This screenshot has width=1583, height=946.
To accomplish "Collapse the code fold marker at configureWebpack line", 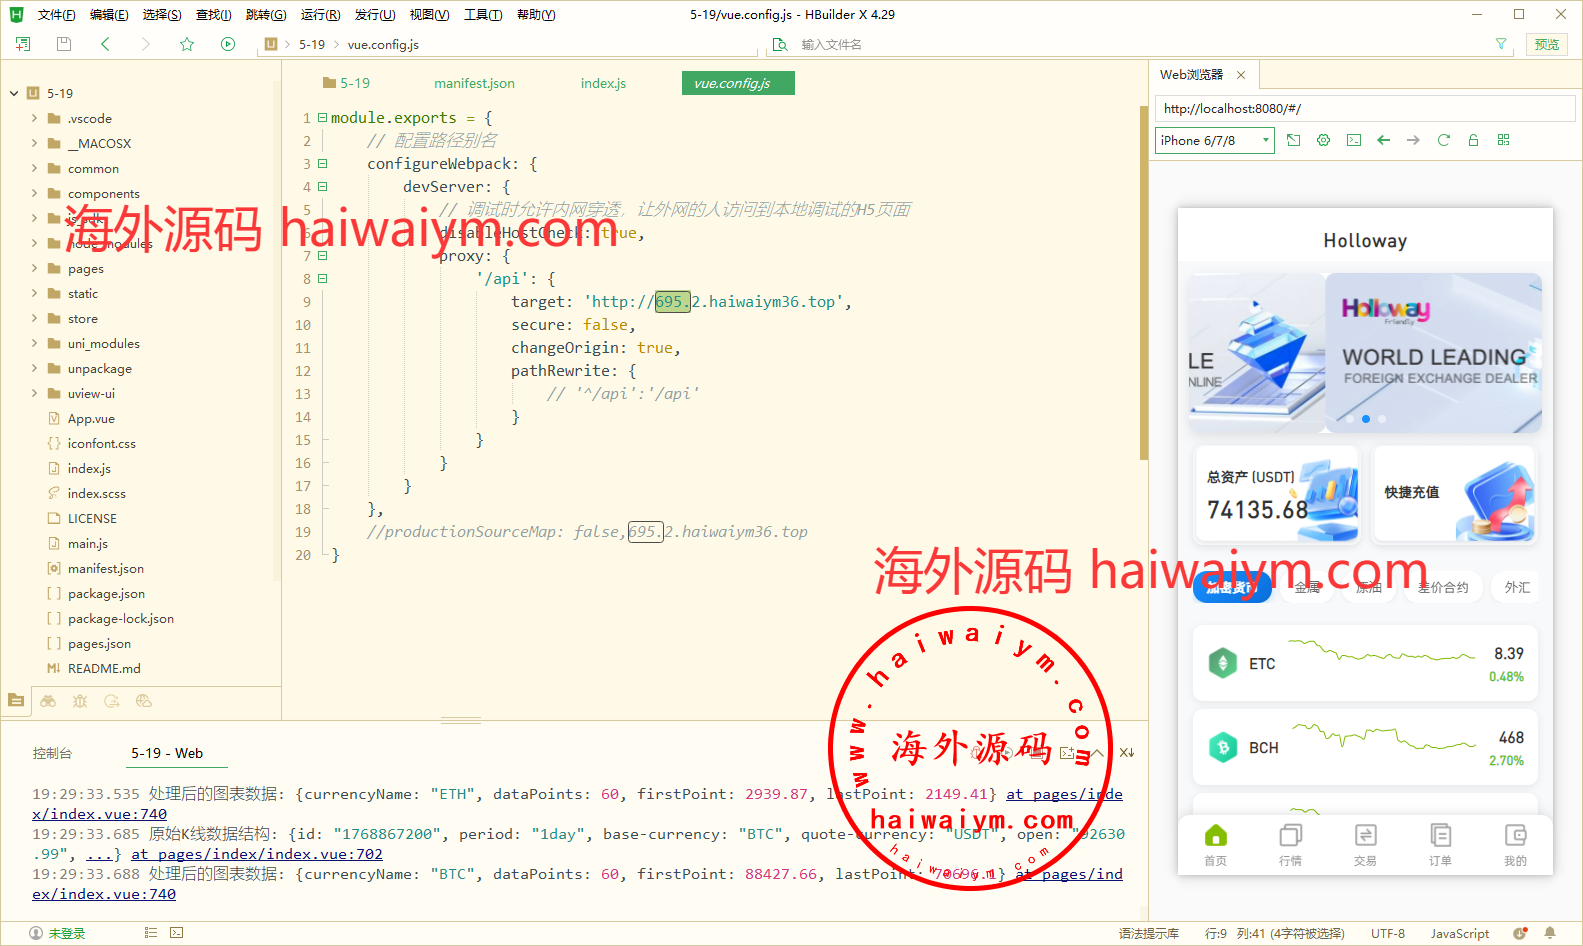I will coord(323,164).
